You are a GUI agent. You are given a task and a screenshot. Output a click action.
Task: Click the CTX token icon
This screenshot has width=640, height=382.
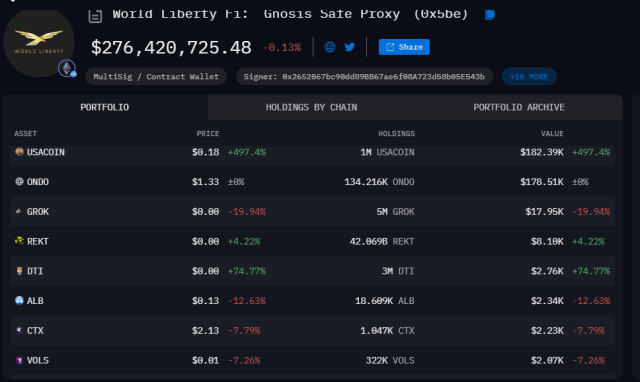(x=19, y=330)
